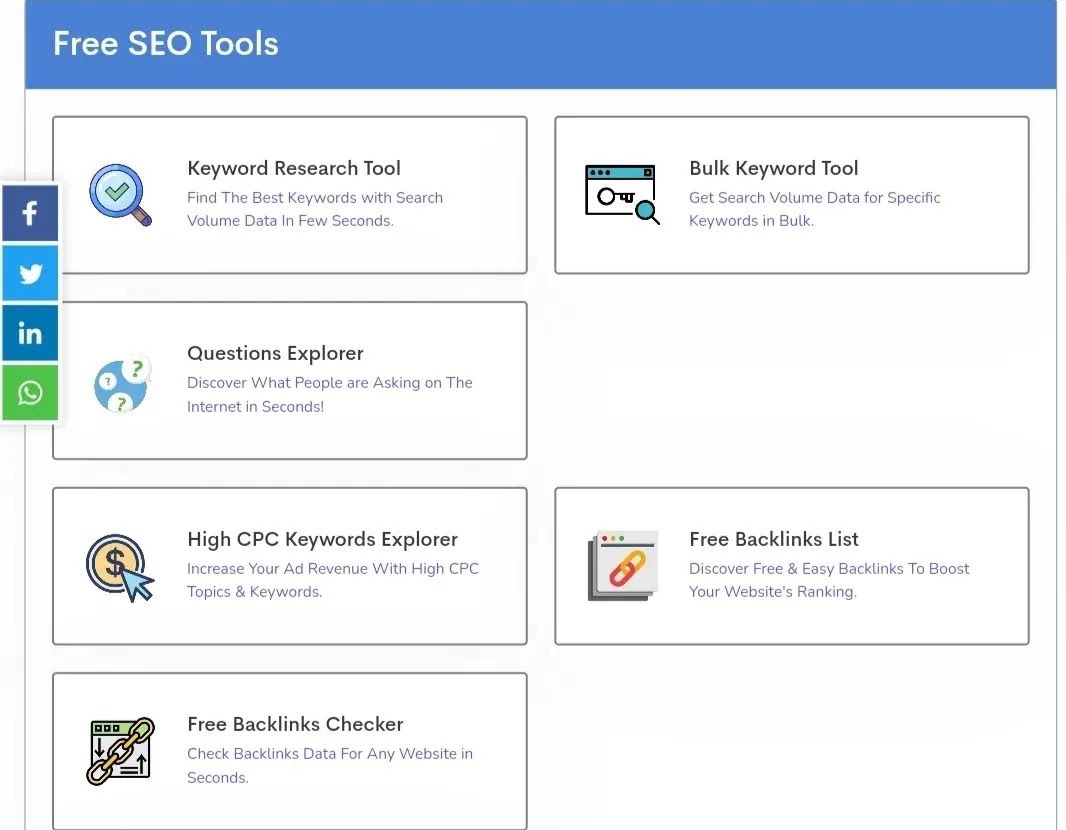Open Keyword Research Tool title link

coord(294,168)
